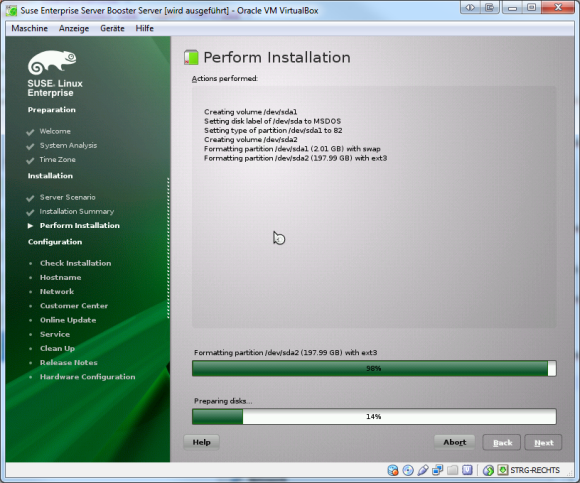The height and width of the screenshot is (483, 580).
Task: Click the virtualization V status icon
Action: pos(467,470)
